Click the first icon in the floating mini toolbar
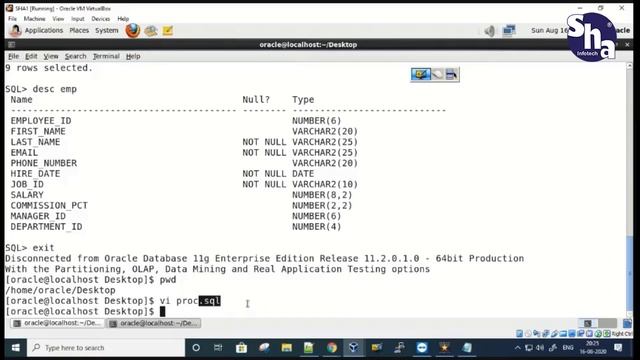The image size is (640, 360). (420, 74)
